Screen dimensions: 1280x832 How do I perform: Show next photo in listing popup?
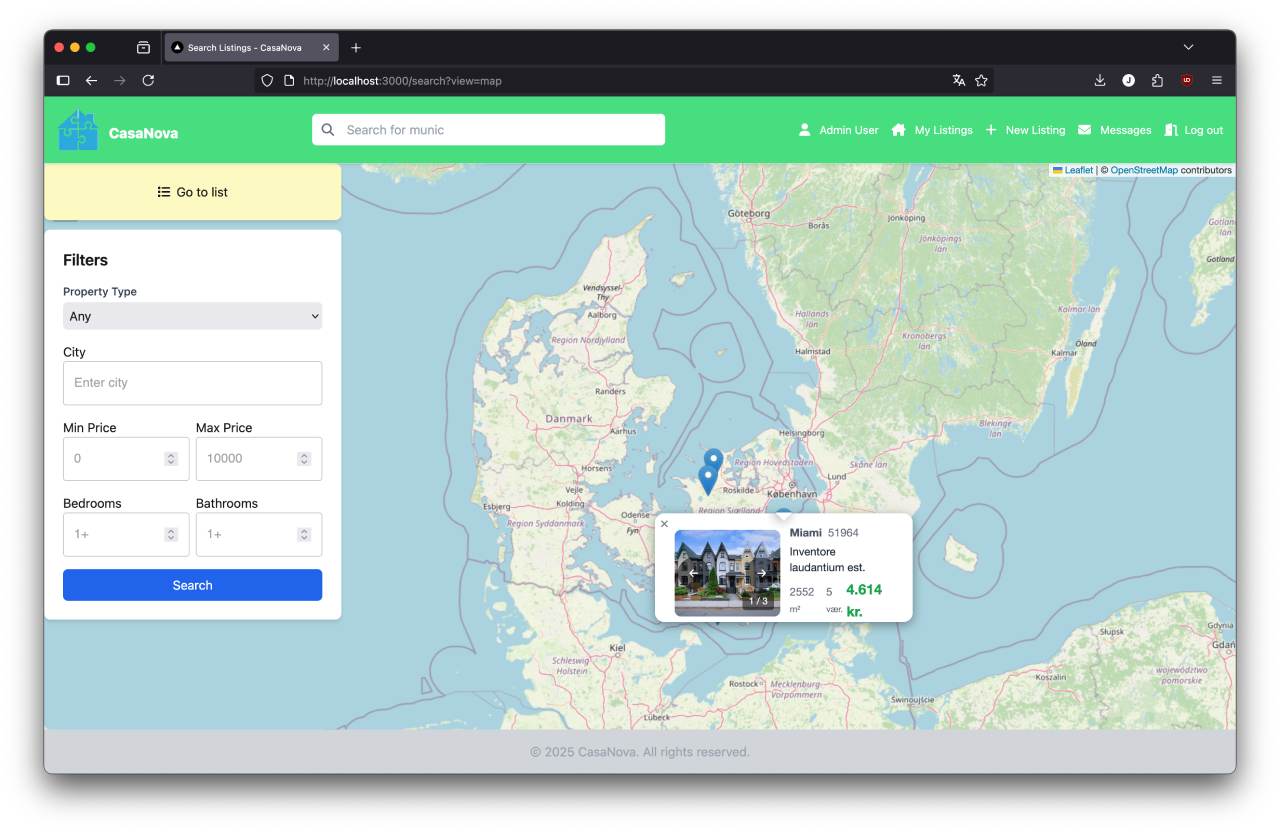coord(762,573)
